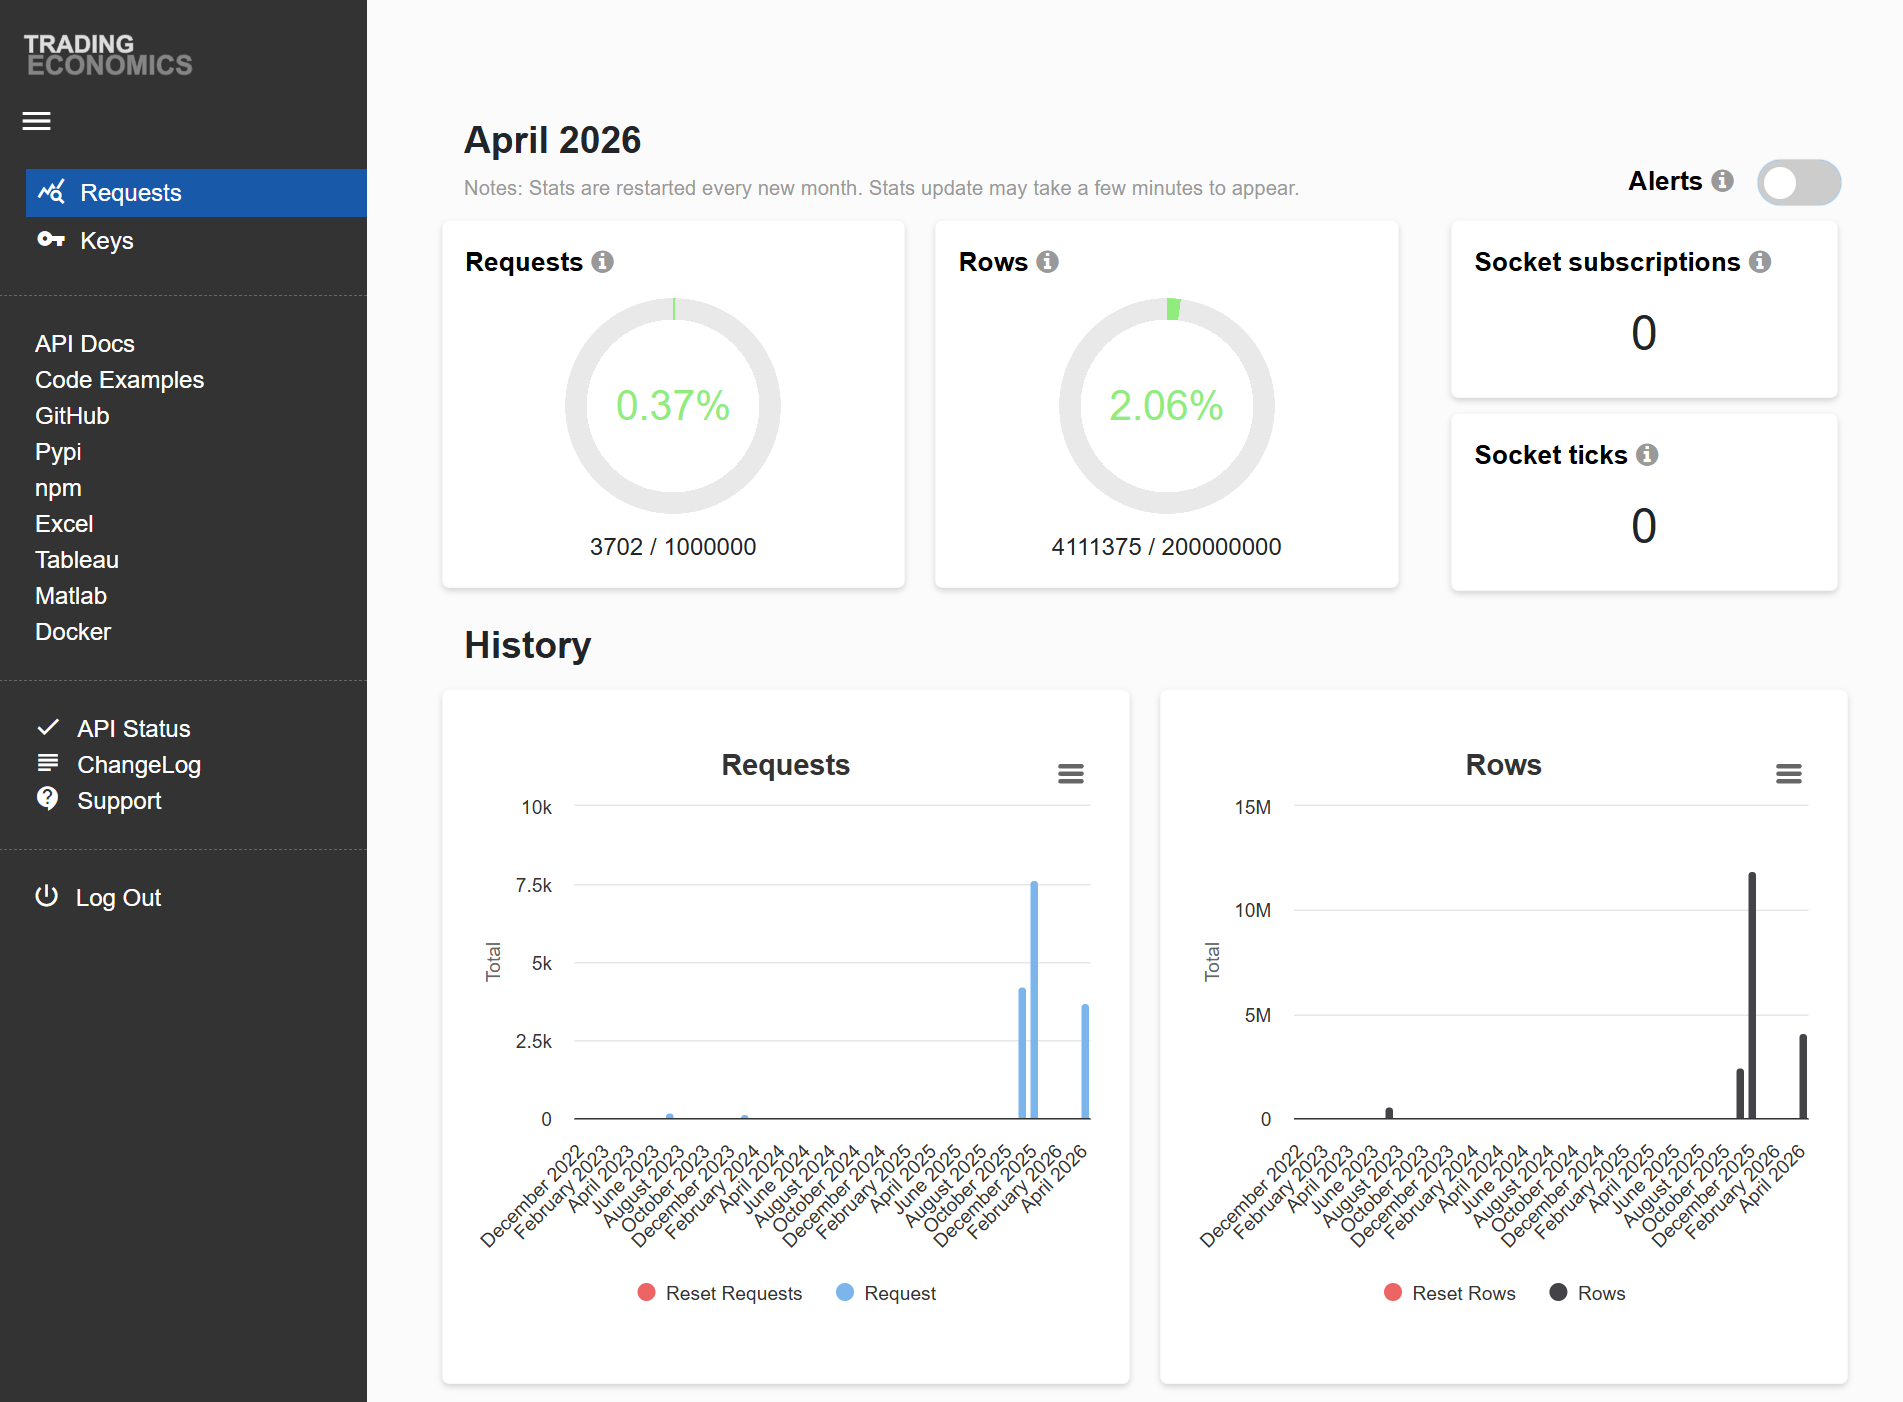This screenshot has width=1903, height=1402.
Task: Open the Keys page from sidebar
Action: 106,241
